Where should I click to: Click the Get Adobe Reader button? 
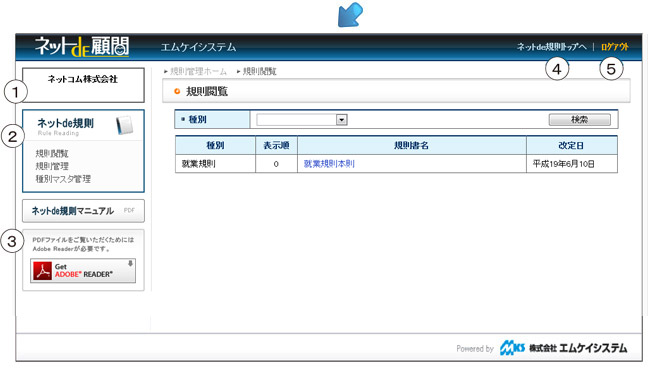pyautogui.click(x=83, y=271)
